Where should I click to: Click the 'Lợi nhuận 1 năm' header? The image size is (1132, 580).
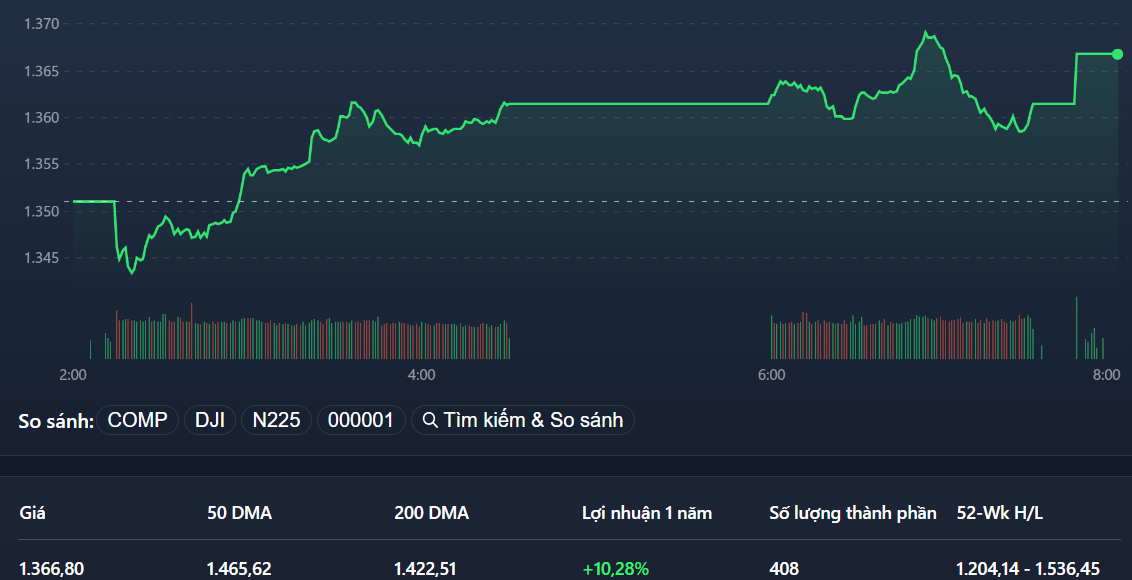point(647,512)
